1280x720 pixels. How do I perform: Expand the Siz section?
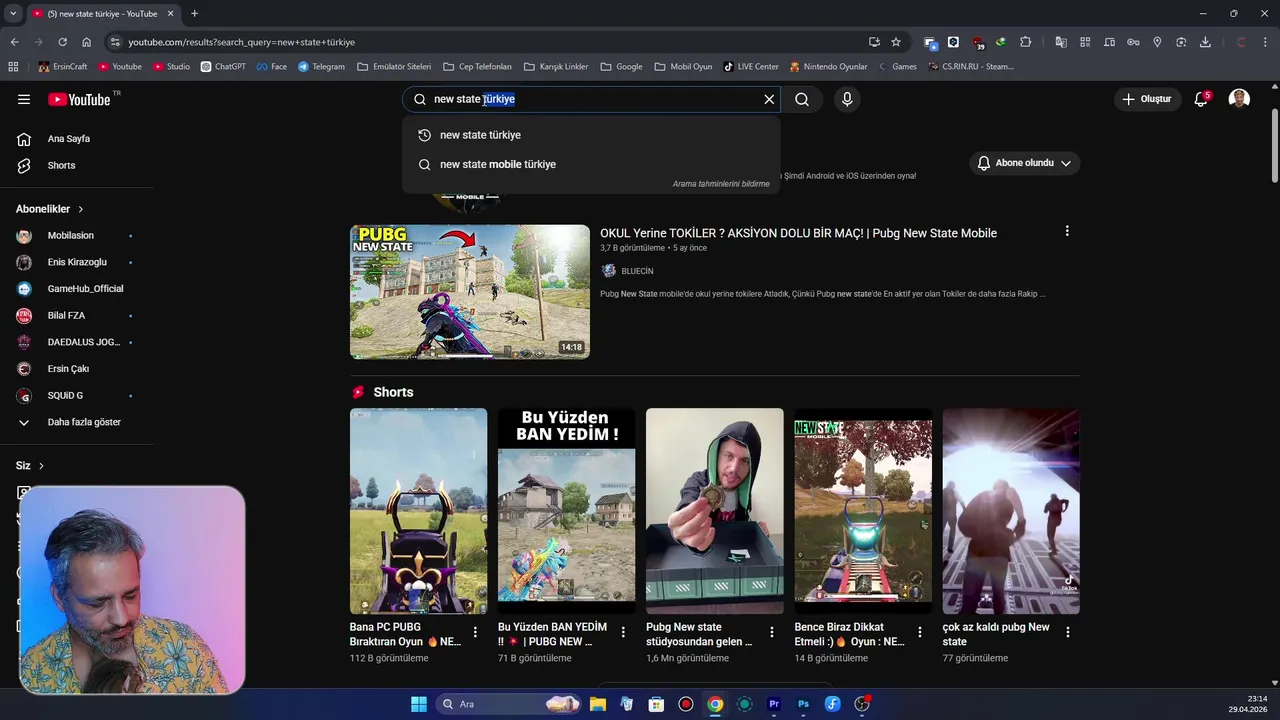(x=30, y=466)
